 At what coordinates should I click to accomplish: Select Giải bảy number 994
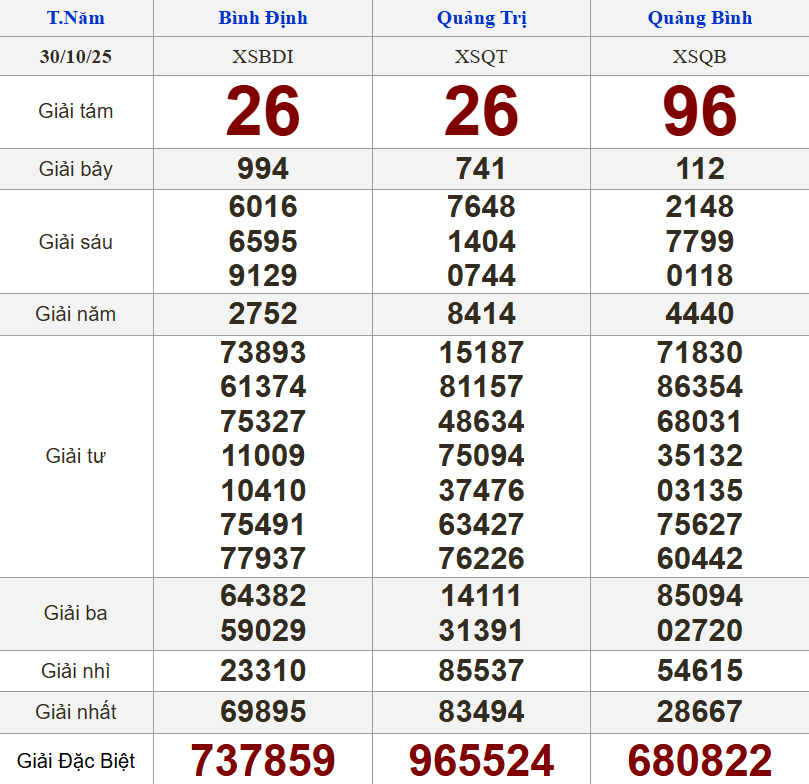coord(263,169)
